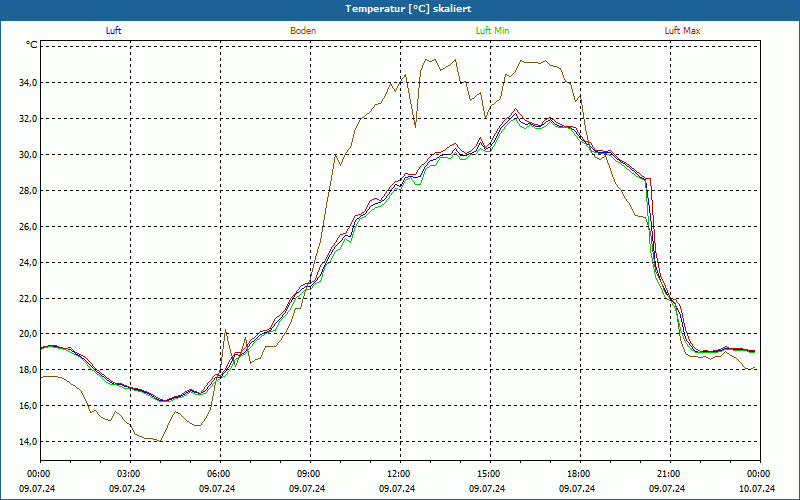800x500 pixels.
Task: Click the °C unit label on axis
Action: coord(32,45)
